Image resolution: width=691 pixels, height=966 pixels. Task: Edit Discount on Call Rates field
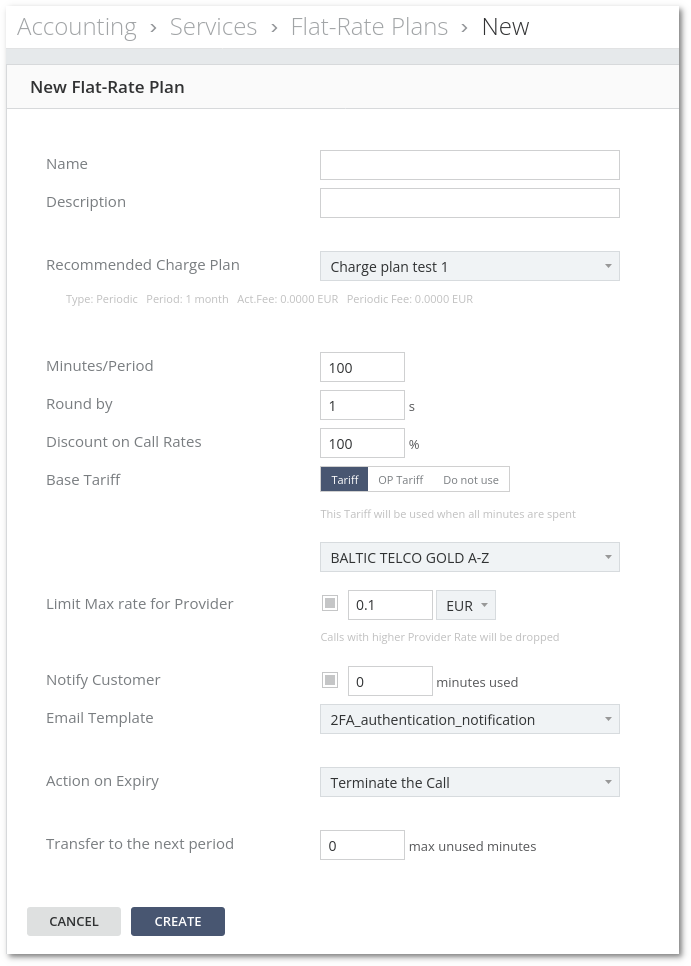pos(362,443)
